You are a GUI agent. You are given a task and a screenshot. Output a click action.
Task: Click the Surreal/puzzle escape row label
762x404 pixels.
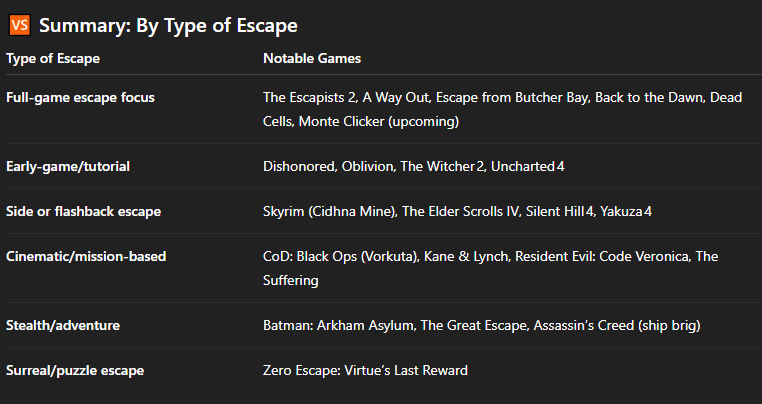click(x=75, y=370)
